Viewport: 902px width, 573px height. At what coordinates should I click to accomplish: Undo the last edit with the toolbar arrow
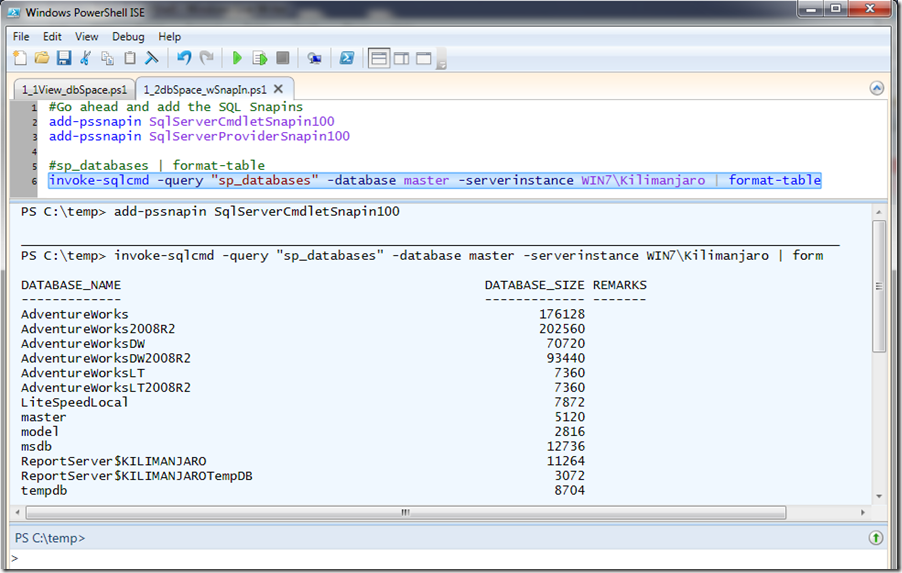coord(184,58)
